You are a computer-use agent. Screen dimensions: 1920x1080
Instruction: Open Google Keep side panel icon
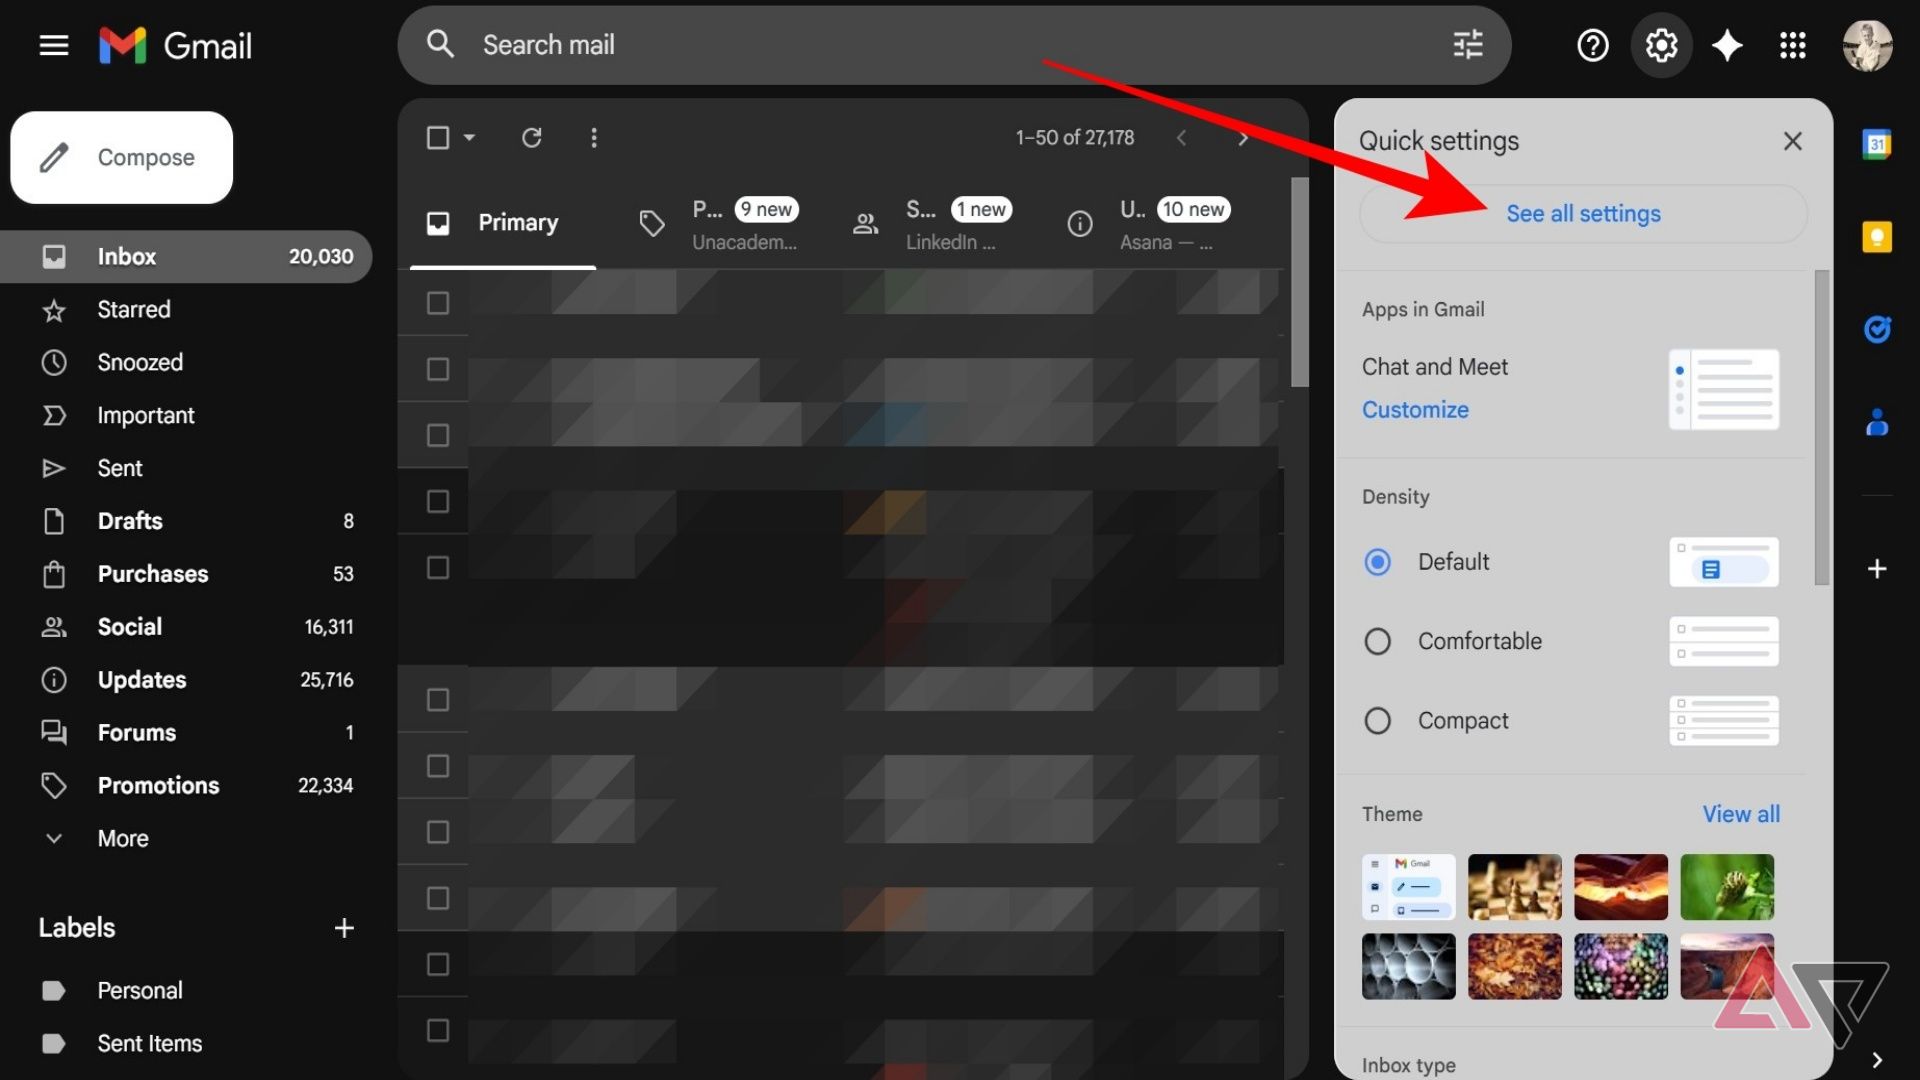1877,237
